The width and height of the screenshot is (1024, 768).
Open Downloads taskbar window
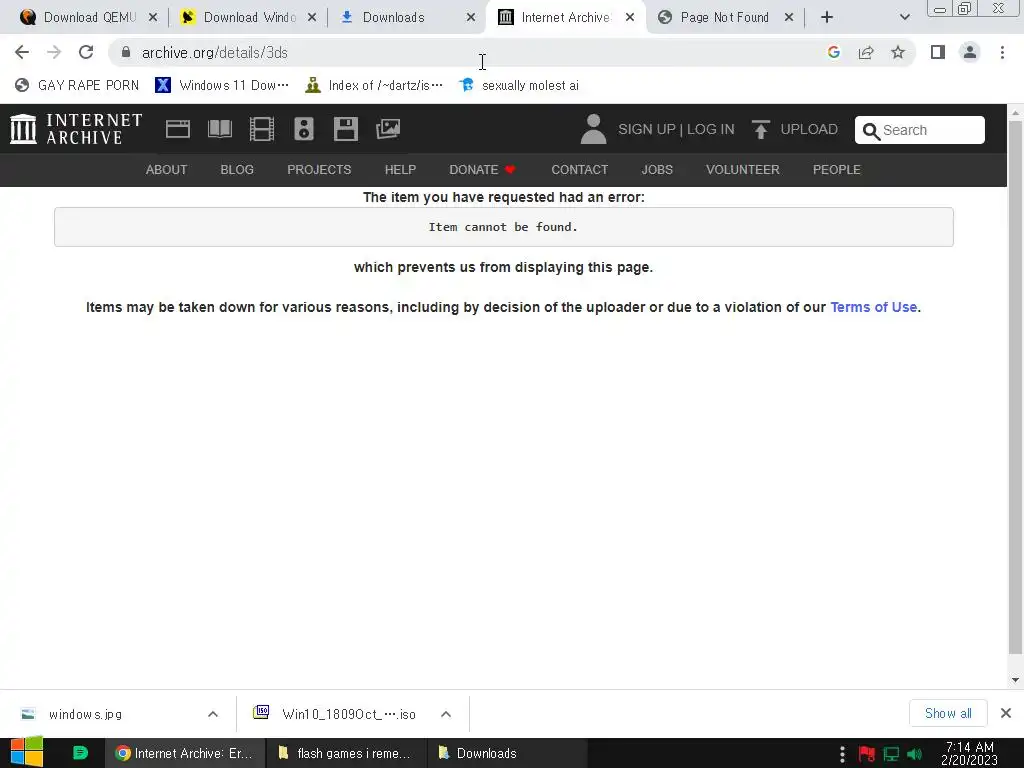pyautogui.click(x=507, y=753)
